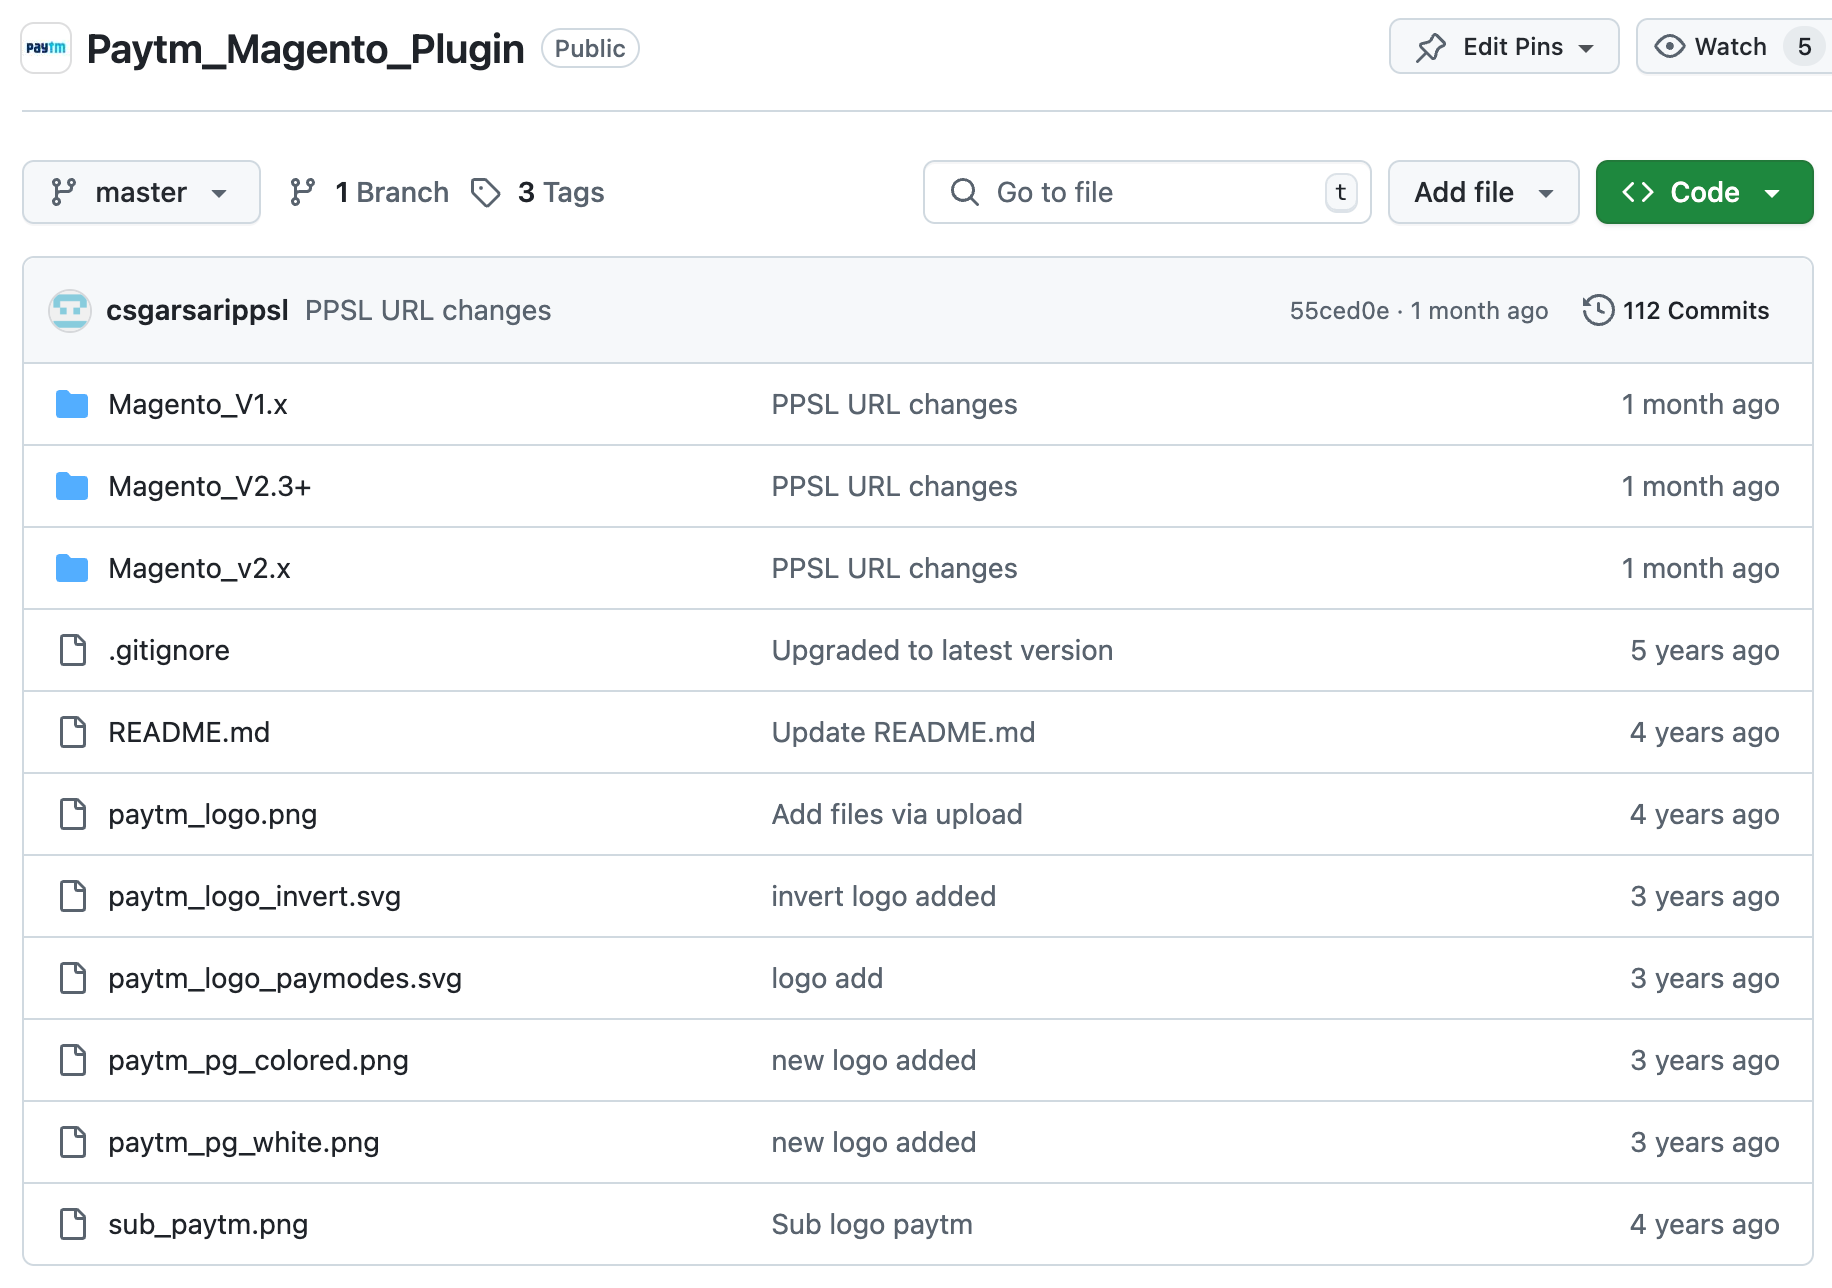1832x1288 pixels.
Task: Click the pin icon in Edit Pins
Action: (x=1431, y=47)
